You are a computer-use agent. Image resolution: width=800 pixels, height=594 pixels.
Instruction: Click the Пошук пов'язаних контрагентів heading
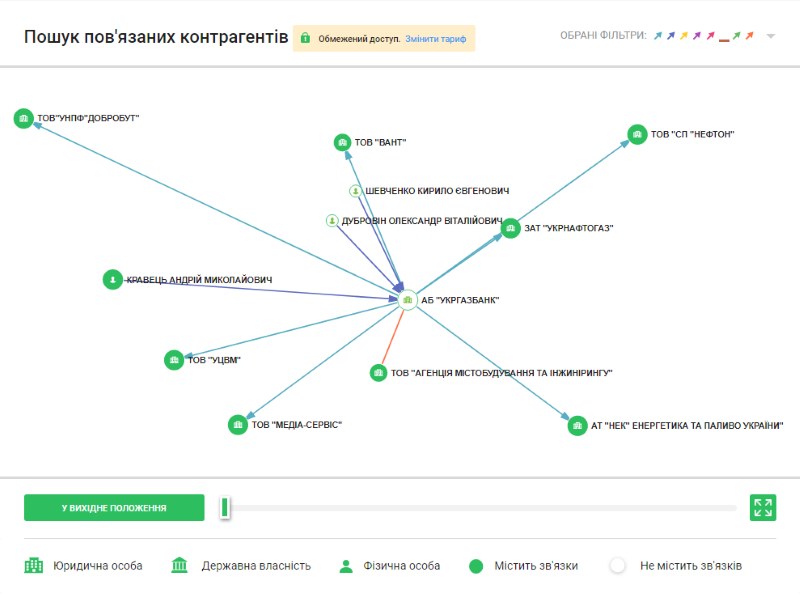click(x=156, y=37)
